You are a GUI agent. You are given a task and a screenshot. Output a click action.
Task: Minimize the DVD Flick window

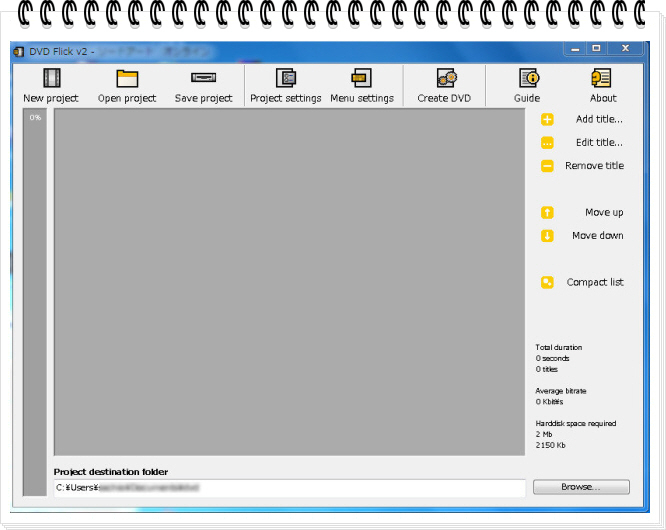(576, 48)
